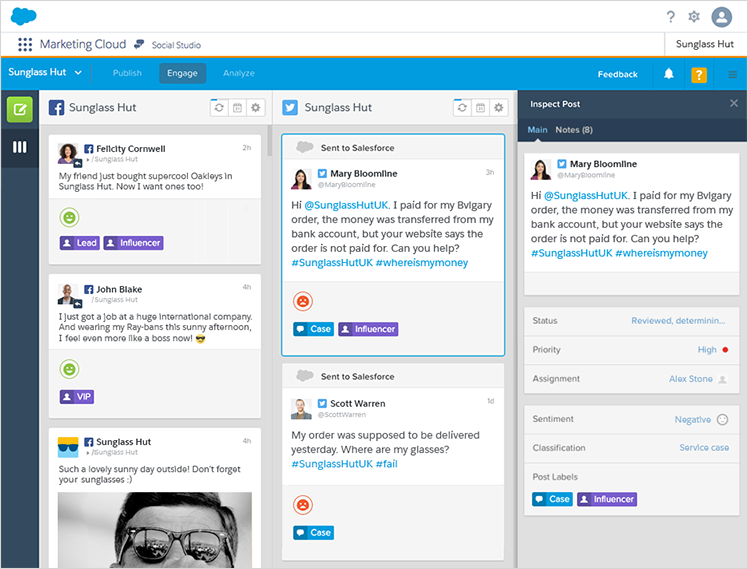Click Sunglass Hut account label at top right
Image resolution: width=748 pixels, height=569 pixels.
pyautogui.click(x=705, y=44)
